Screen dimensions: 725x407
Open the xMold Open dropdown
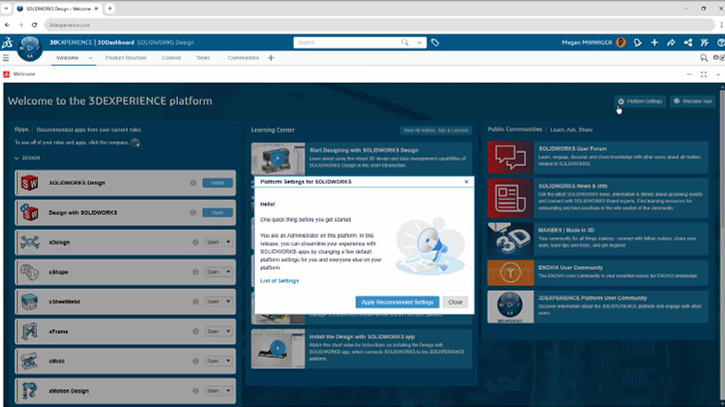[x=228, y=361]
